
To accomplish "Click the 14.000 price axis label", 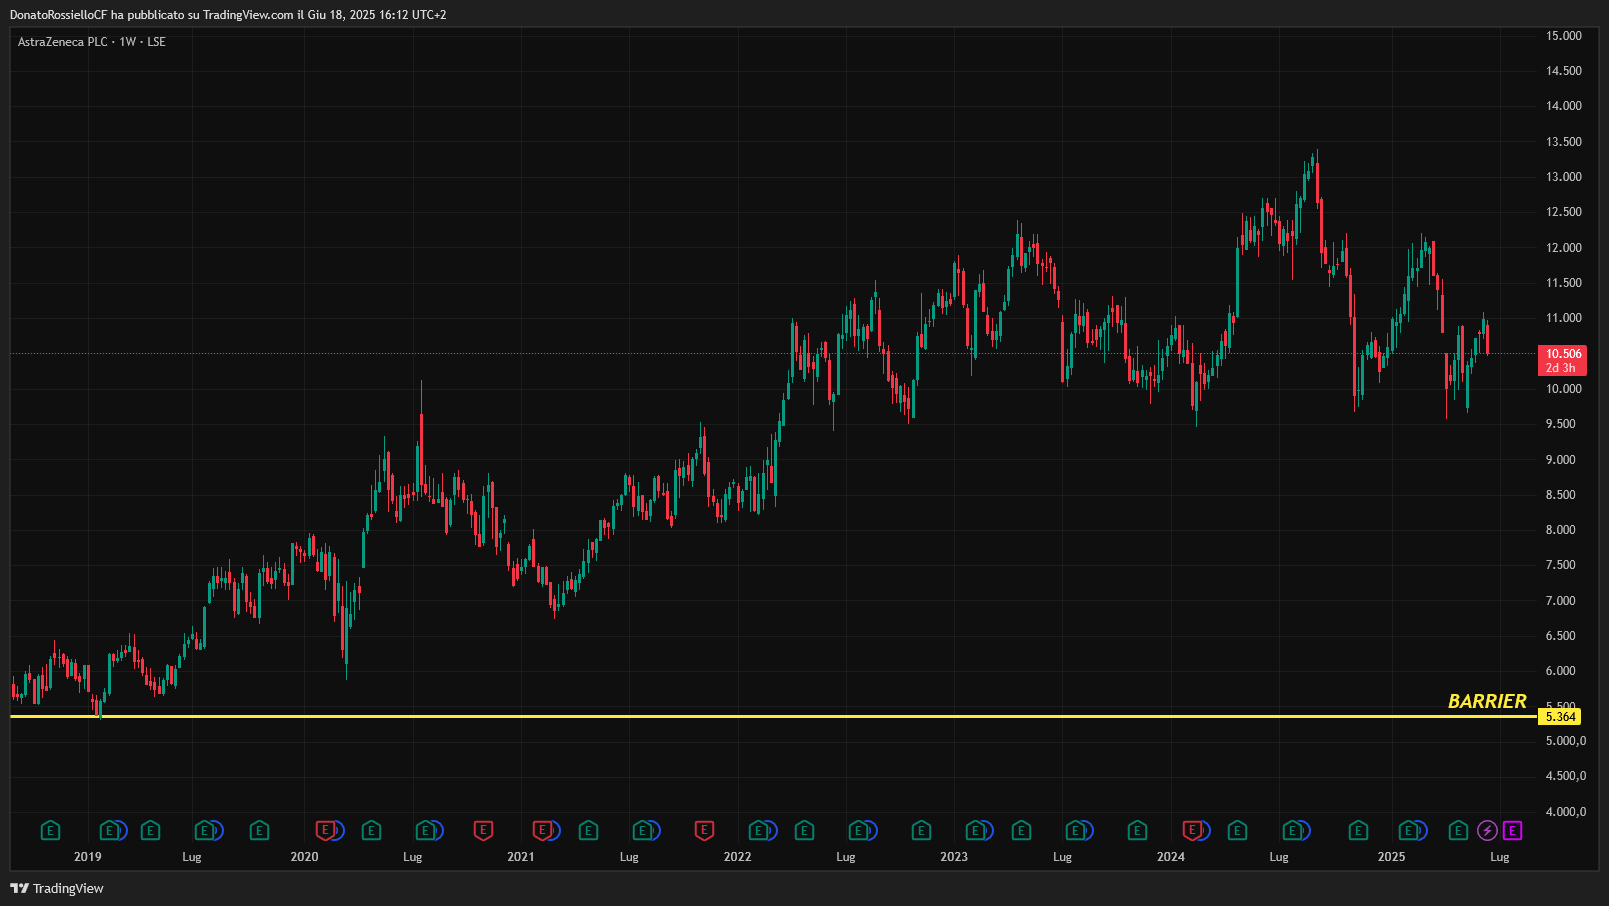I will [x=1564, y=106].
